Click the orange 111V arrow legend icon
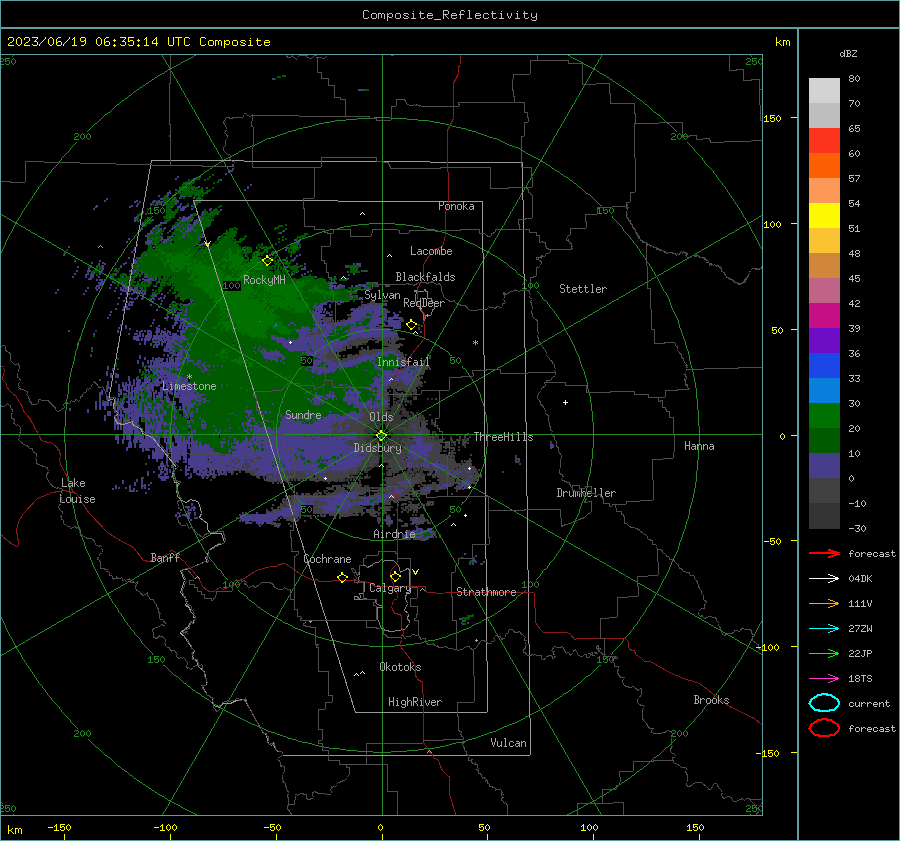 point(824,603)
